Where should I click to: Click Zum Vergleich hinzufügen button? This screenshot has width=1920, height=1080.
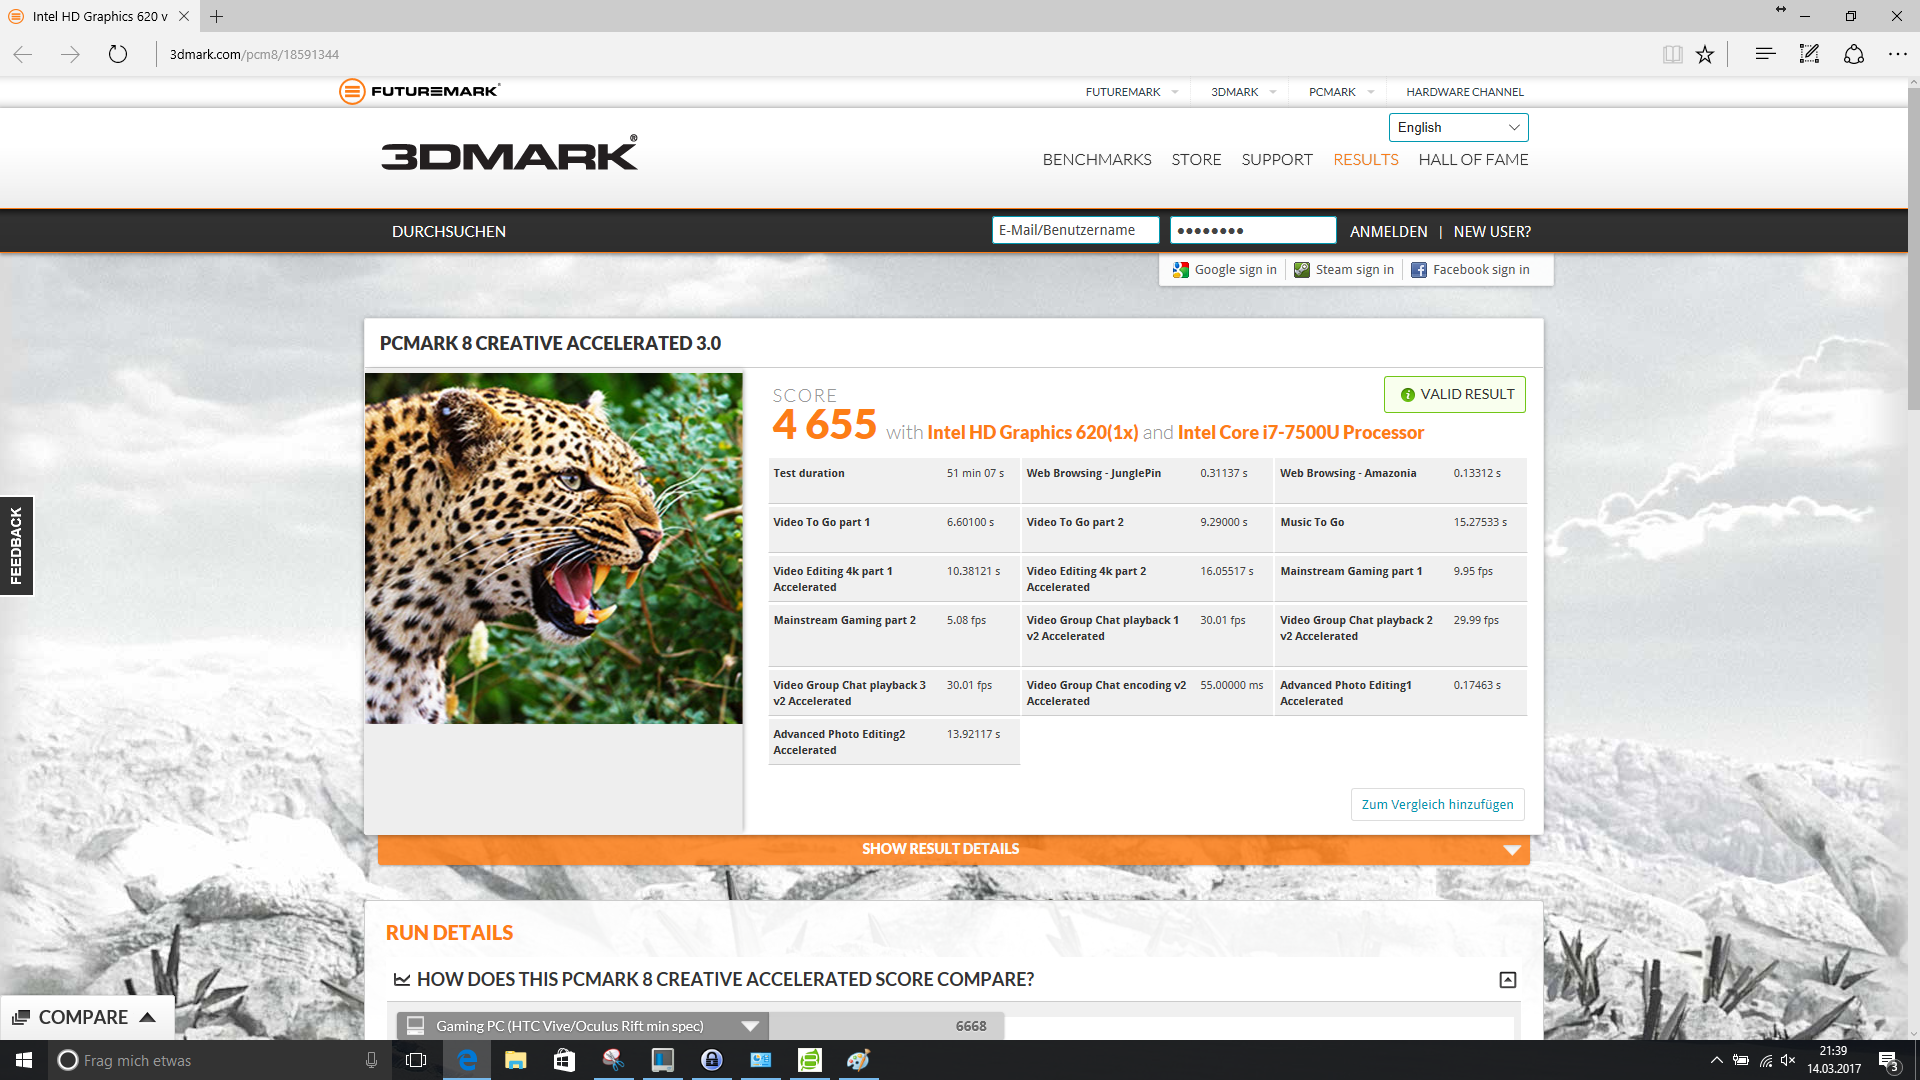1437,805
